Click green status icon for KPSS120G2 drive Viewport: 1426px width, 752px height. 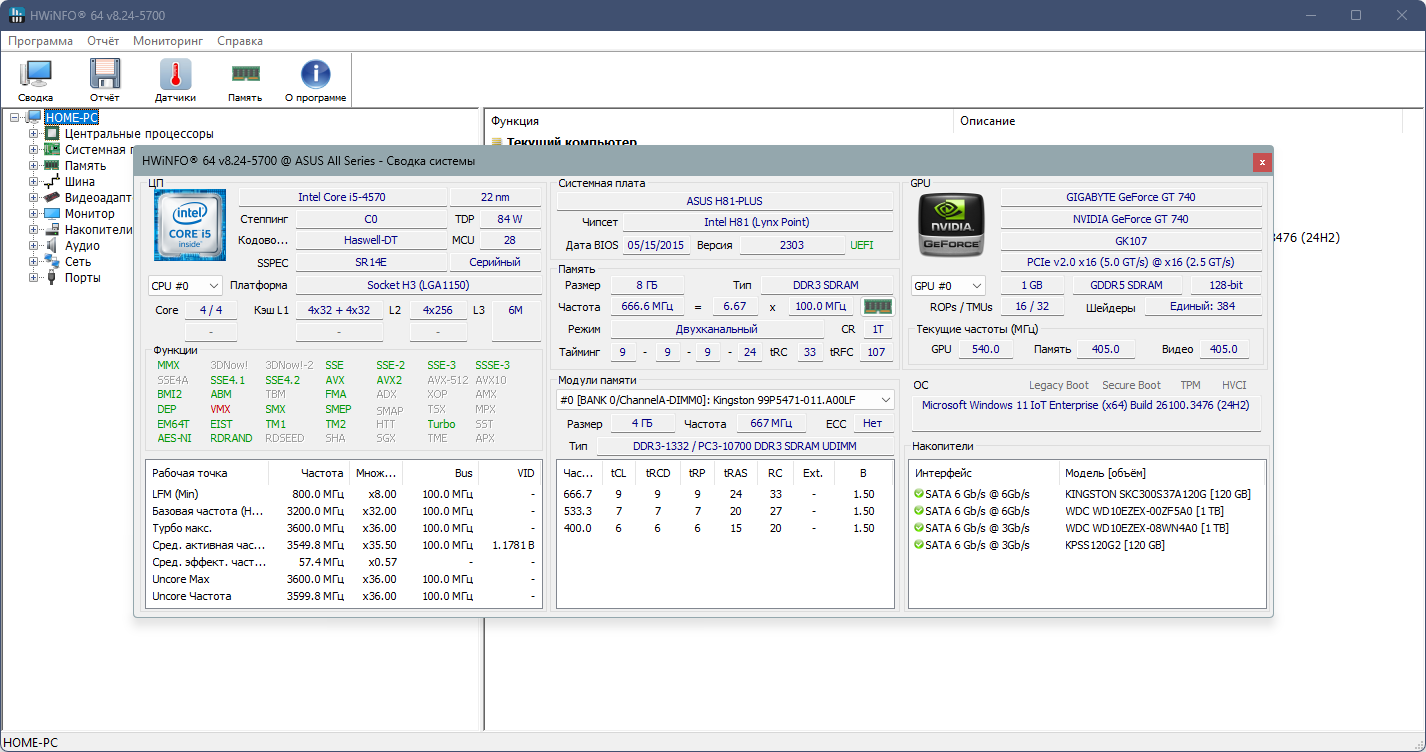(919, 545)
